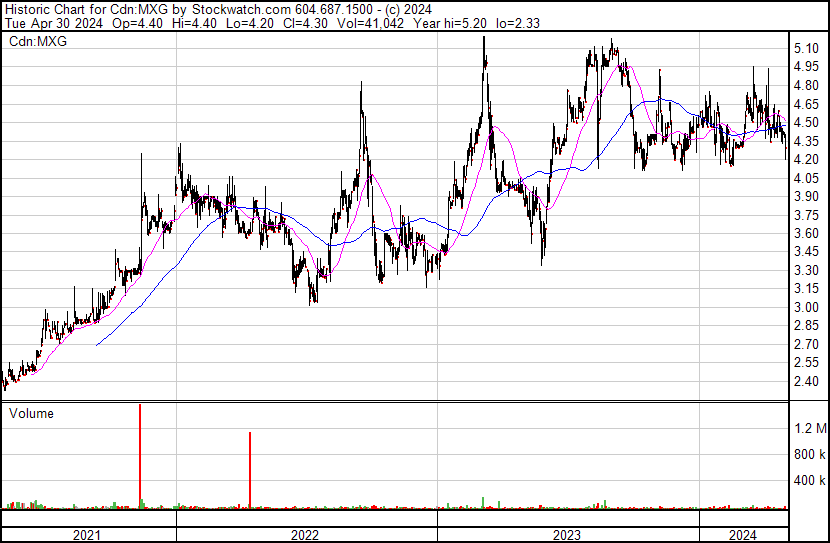Click the Cl=4.30 closing price text
Viewport: 830px width, 543px height.
(303, 23)
